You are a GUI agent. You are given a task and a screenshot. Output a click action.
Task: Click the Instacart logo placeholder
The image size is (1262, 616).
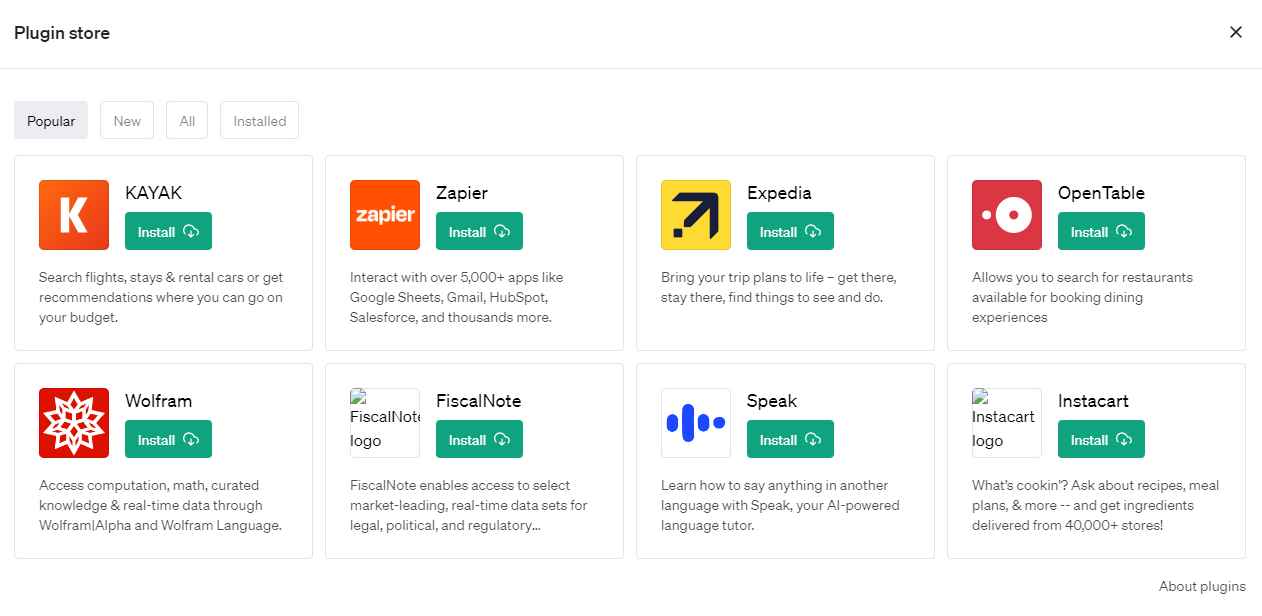coord(1006,422)
